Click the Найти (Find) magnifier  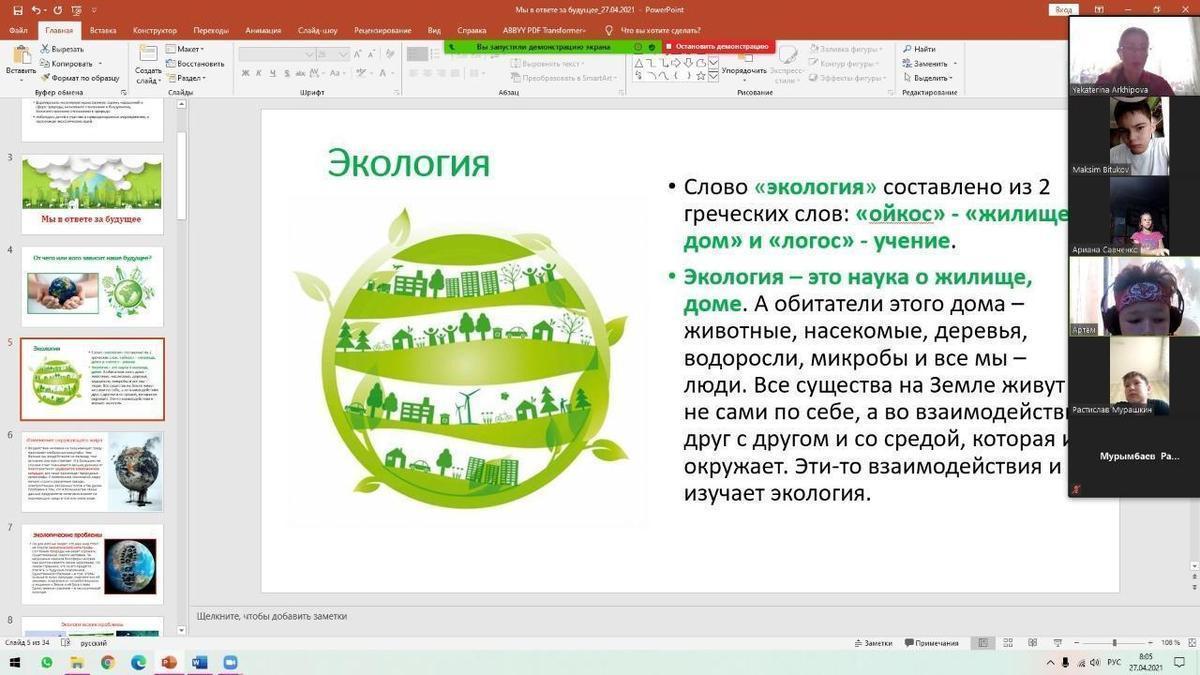click(x=918, y=49)
